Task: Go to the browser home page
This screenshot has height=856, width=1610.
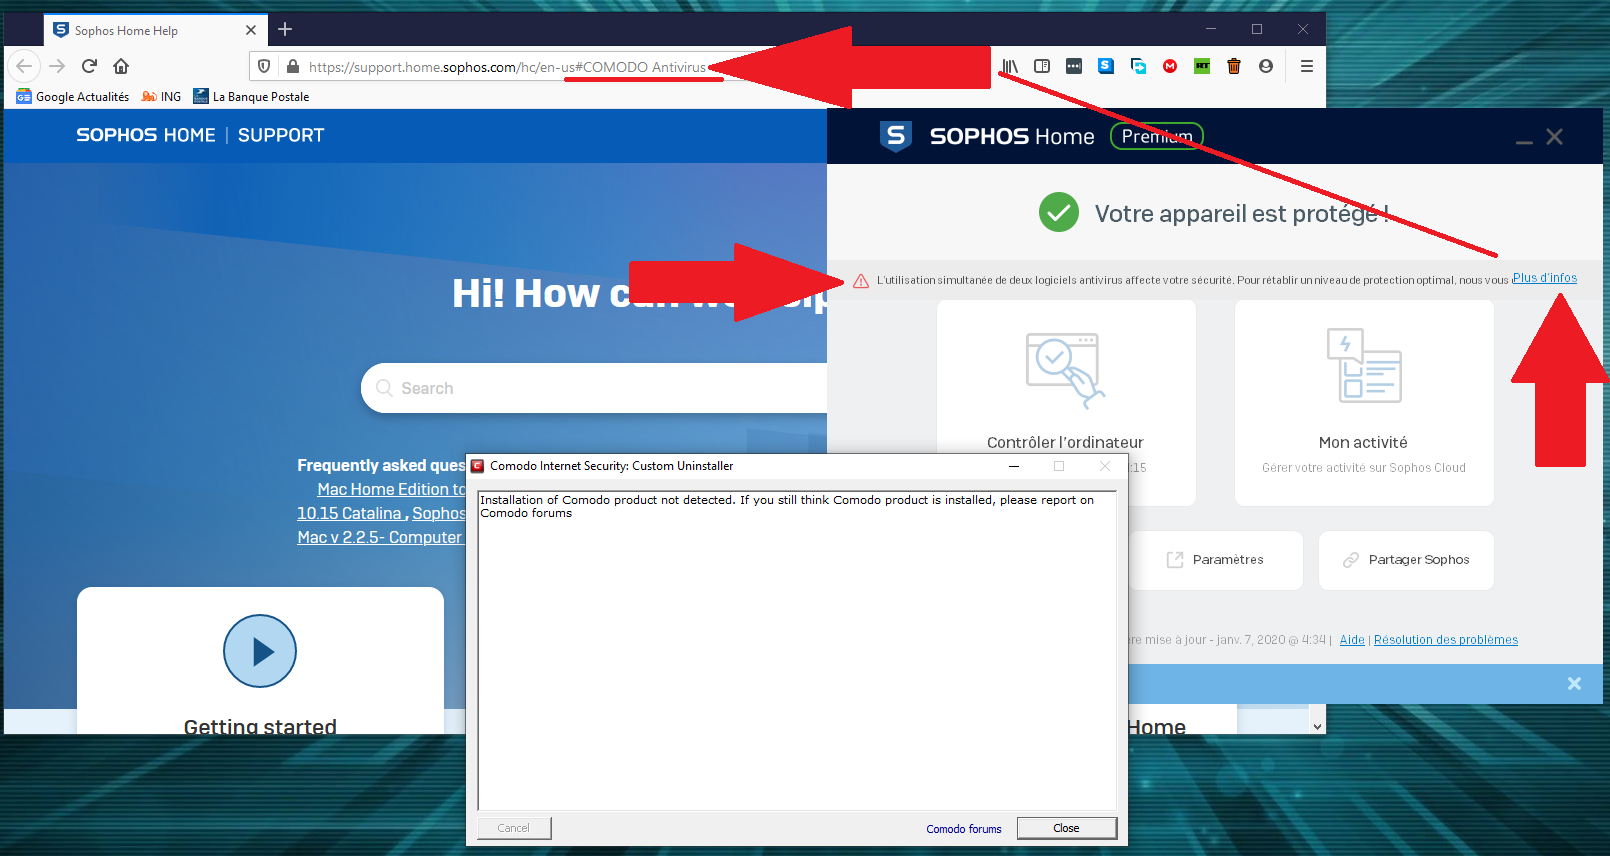Action: (121, 66)
